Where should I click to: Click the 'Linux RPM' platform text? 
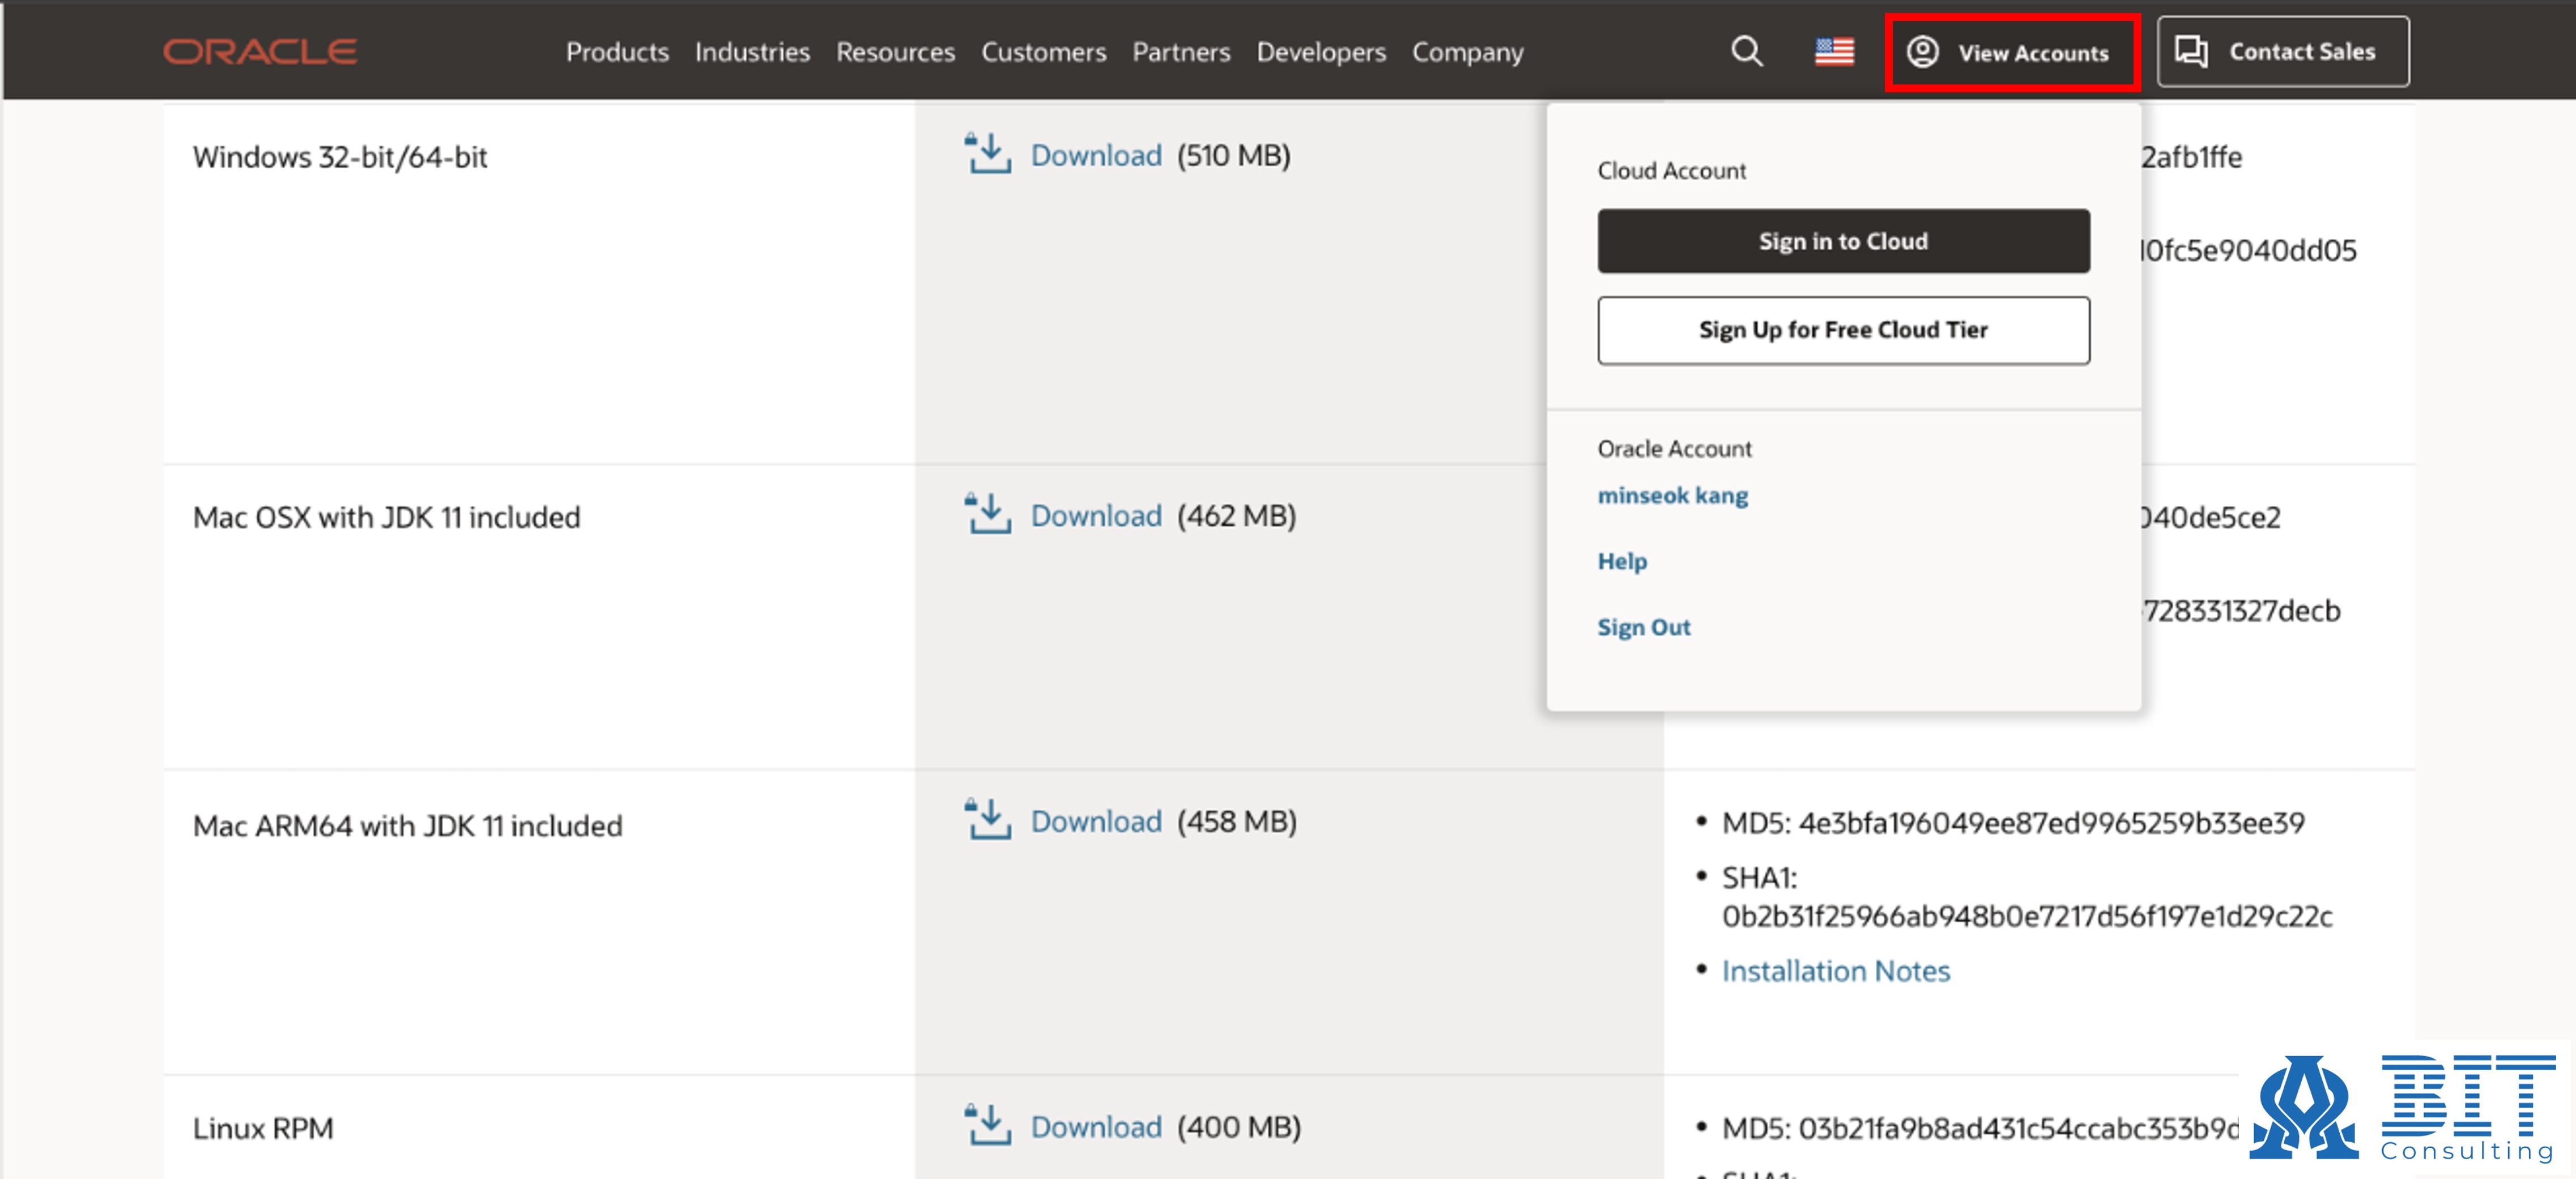pos(263,1128)
